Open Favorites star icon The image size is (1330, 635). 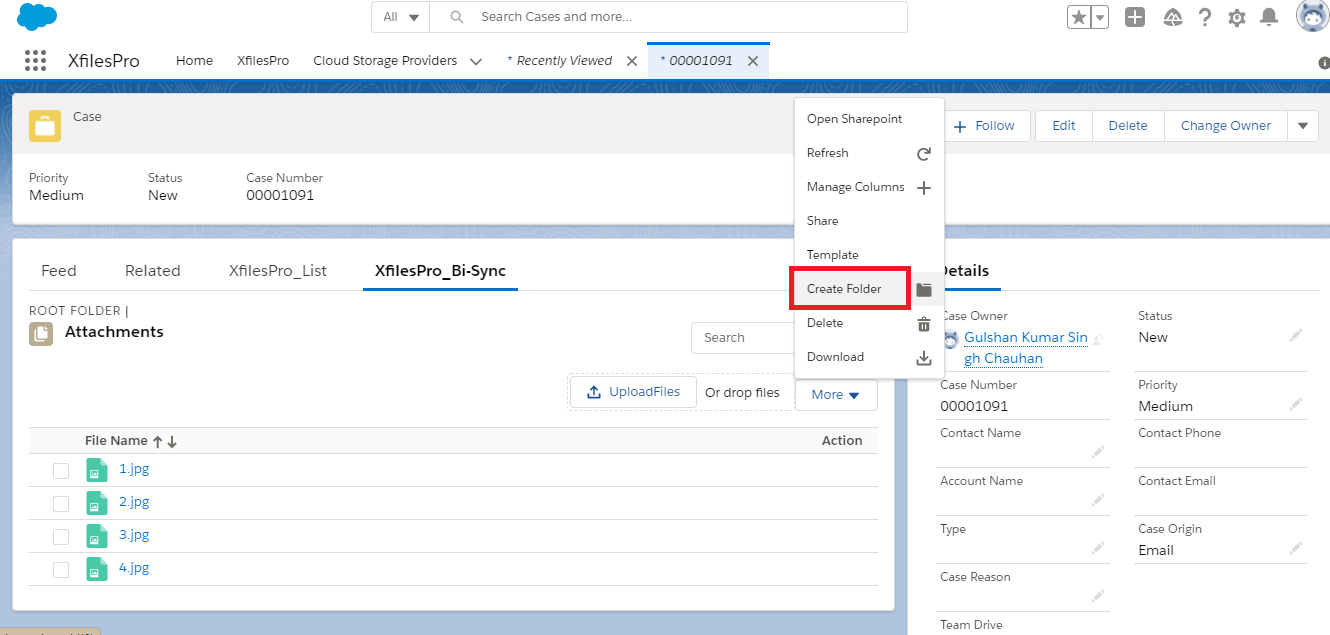pyautogui.click(x=1079, y=17)
